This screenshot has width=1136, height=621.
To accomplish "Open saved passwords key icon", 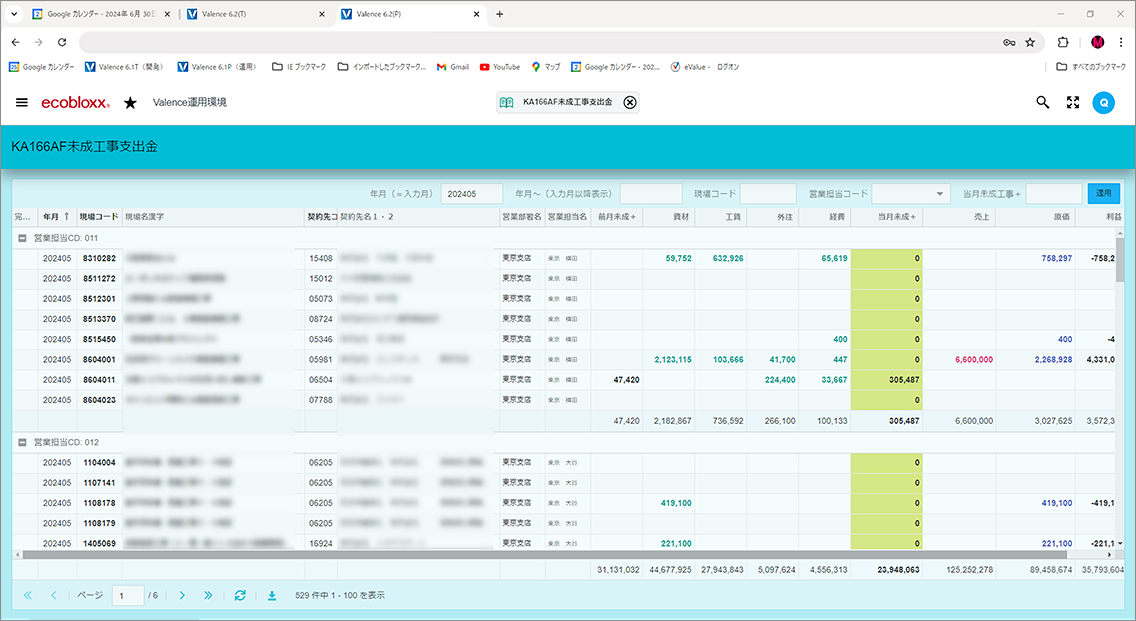I will tap(1008, 42).
